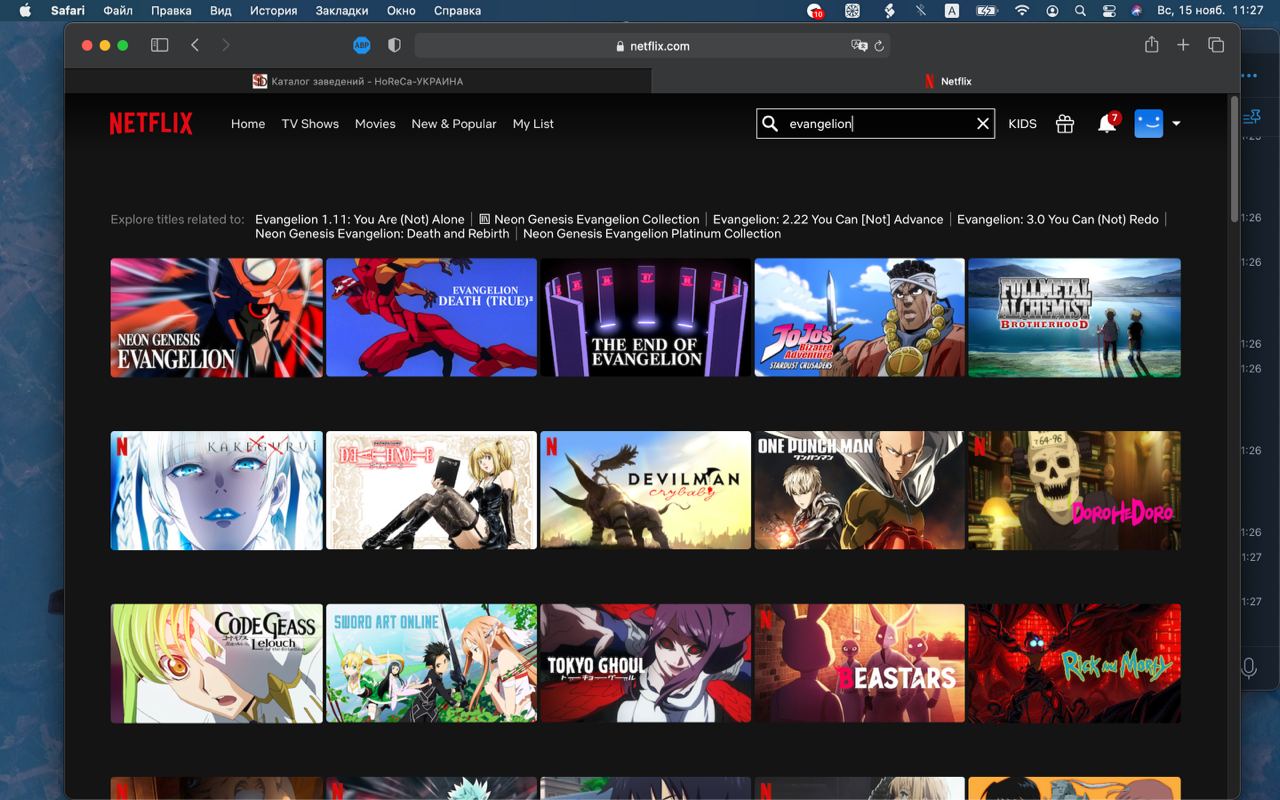Image resolution: width=1280 pixels, height=800 pixels.
Task: Open the Code Geass thumbnail
Action: click(216, 663)
